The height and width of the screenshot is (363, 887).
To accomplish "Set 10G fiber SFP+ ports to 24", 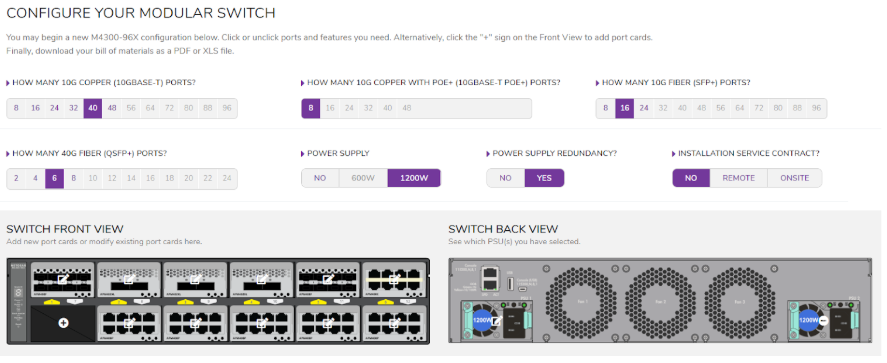I will pos(644,109).
